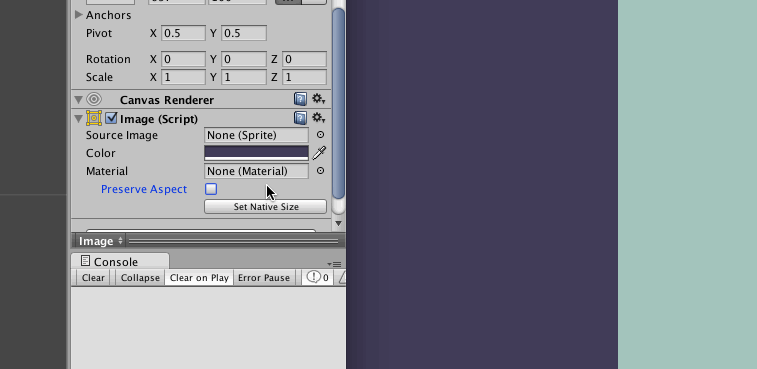Image resolution: width=757 pixels, height=369 pixels.
Task: Edit the Scale Z field
Action: pos(304,77)
